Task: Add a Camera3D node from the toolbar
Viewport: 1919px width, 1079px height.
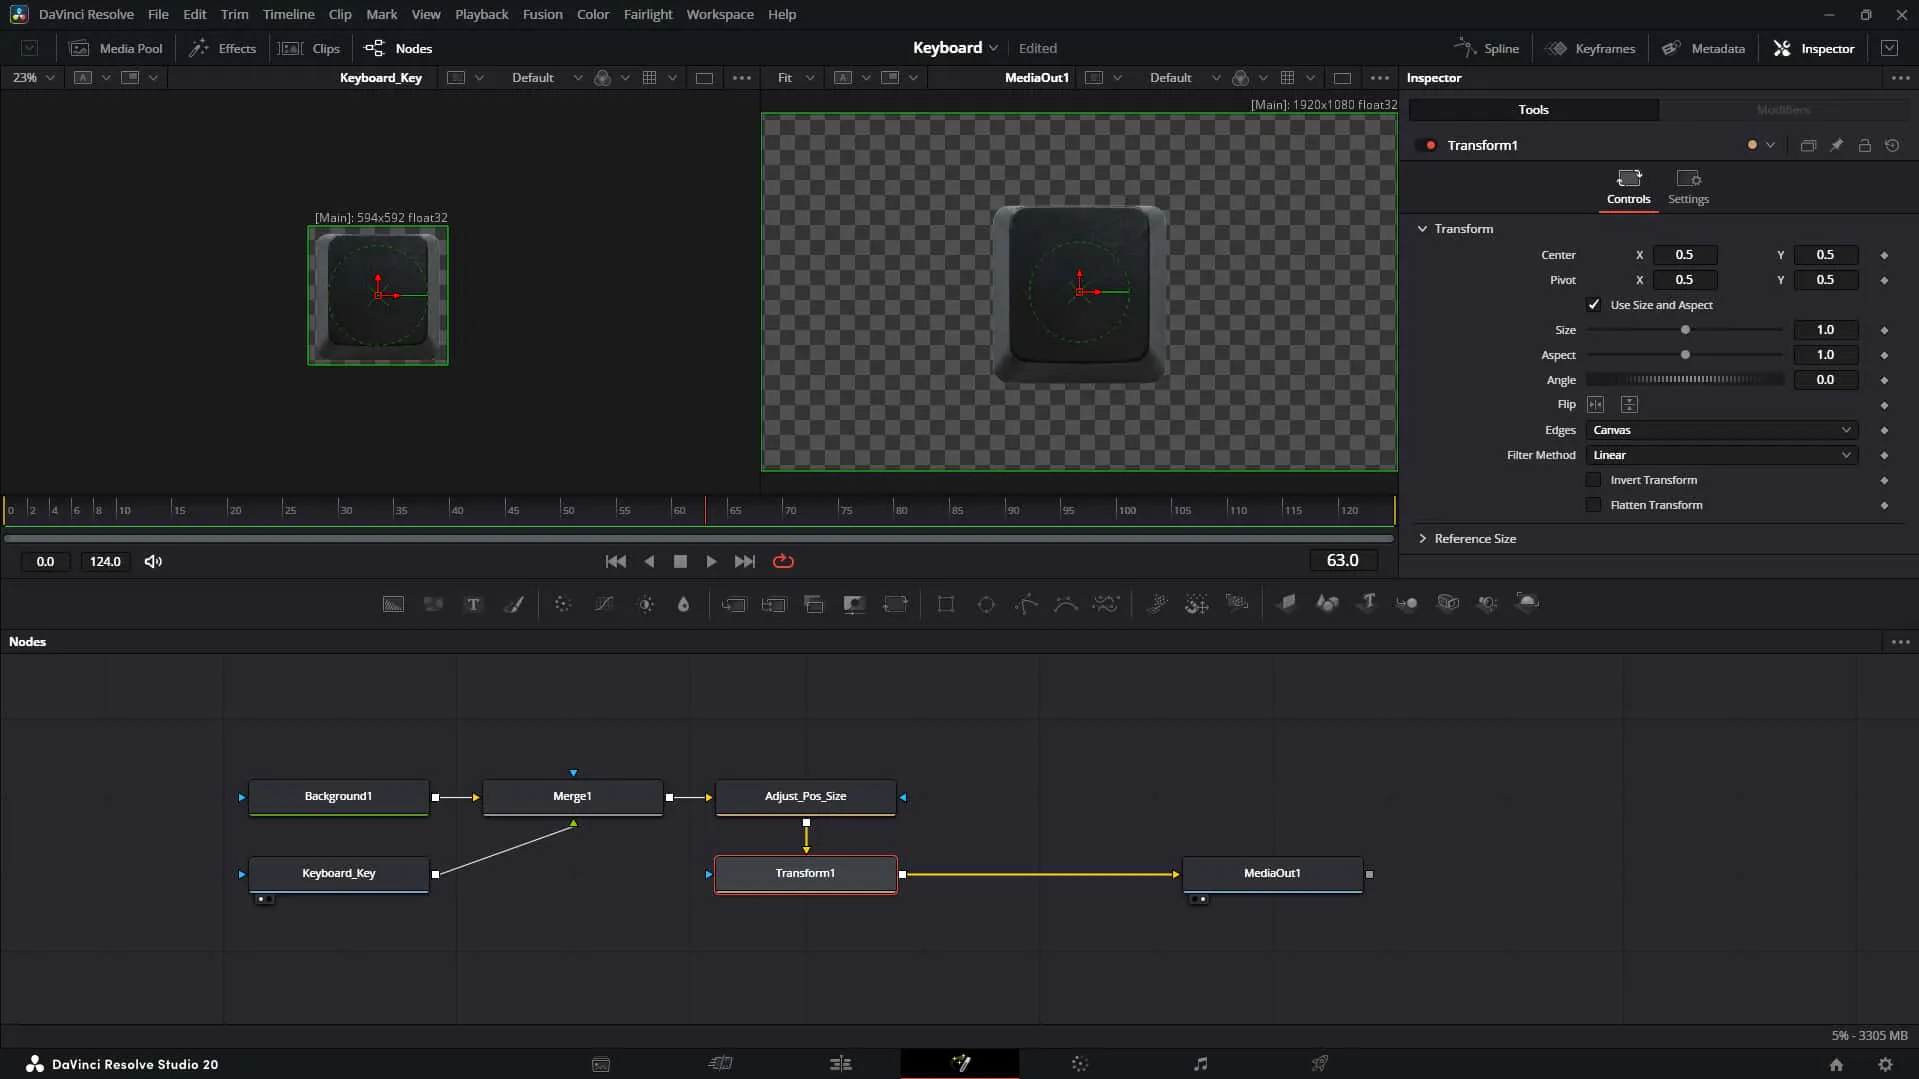Action: (x=1448, y=603)
